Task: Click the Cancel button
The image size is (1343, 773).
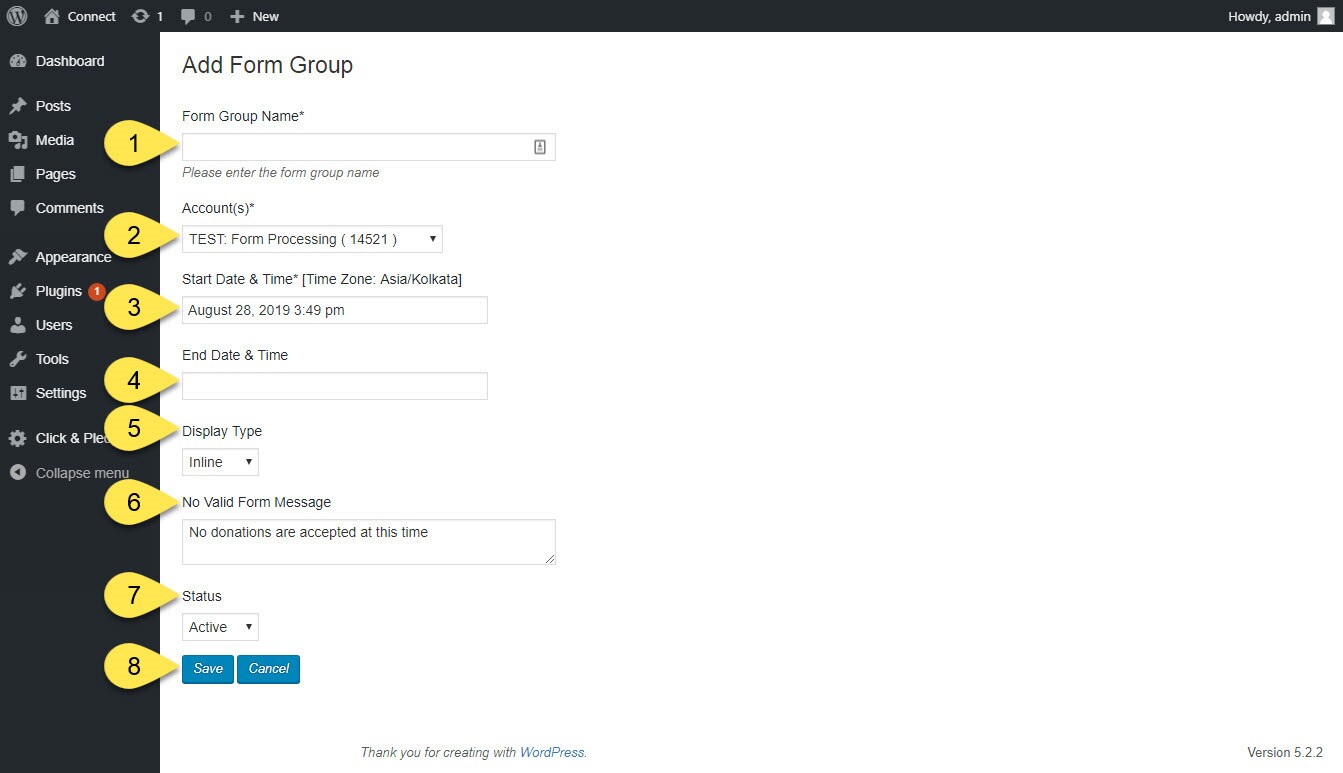Action: (x=268, y=669)
